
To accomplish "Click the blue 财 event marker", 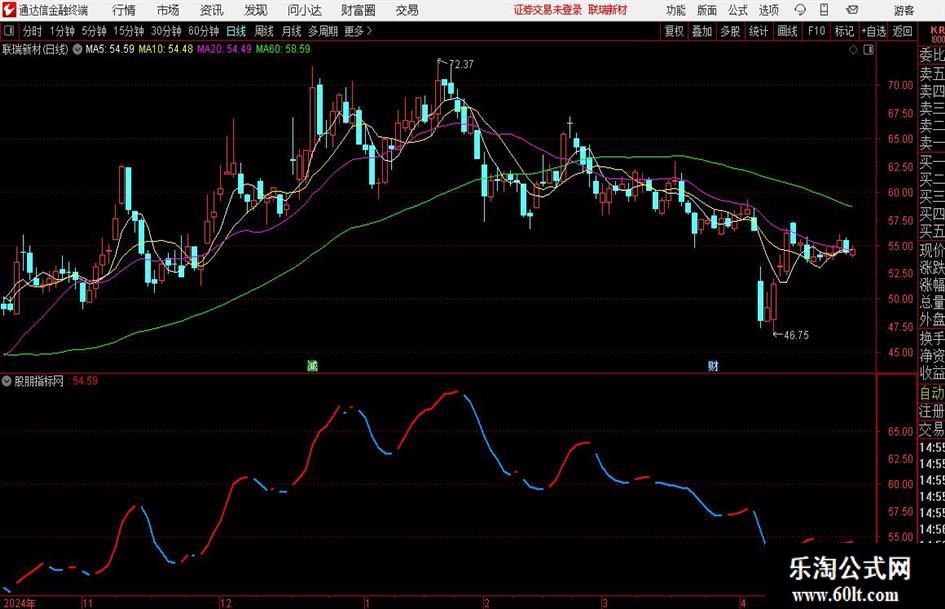I will pos(713,365).
